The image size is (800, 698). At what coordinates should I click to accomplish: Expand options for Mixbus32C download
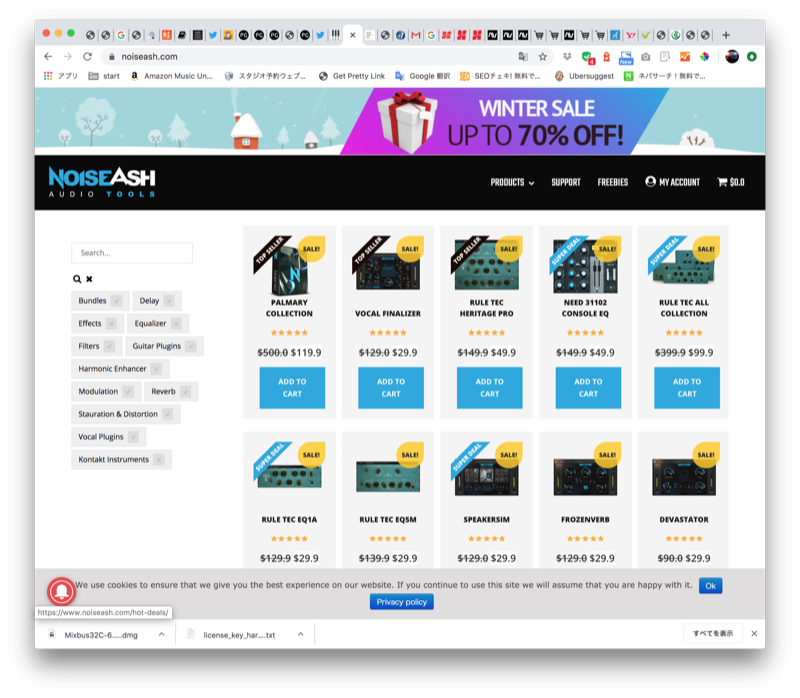tap(161, 634)
